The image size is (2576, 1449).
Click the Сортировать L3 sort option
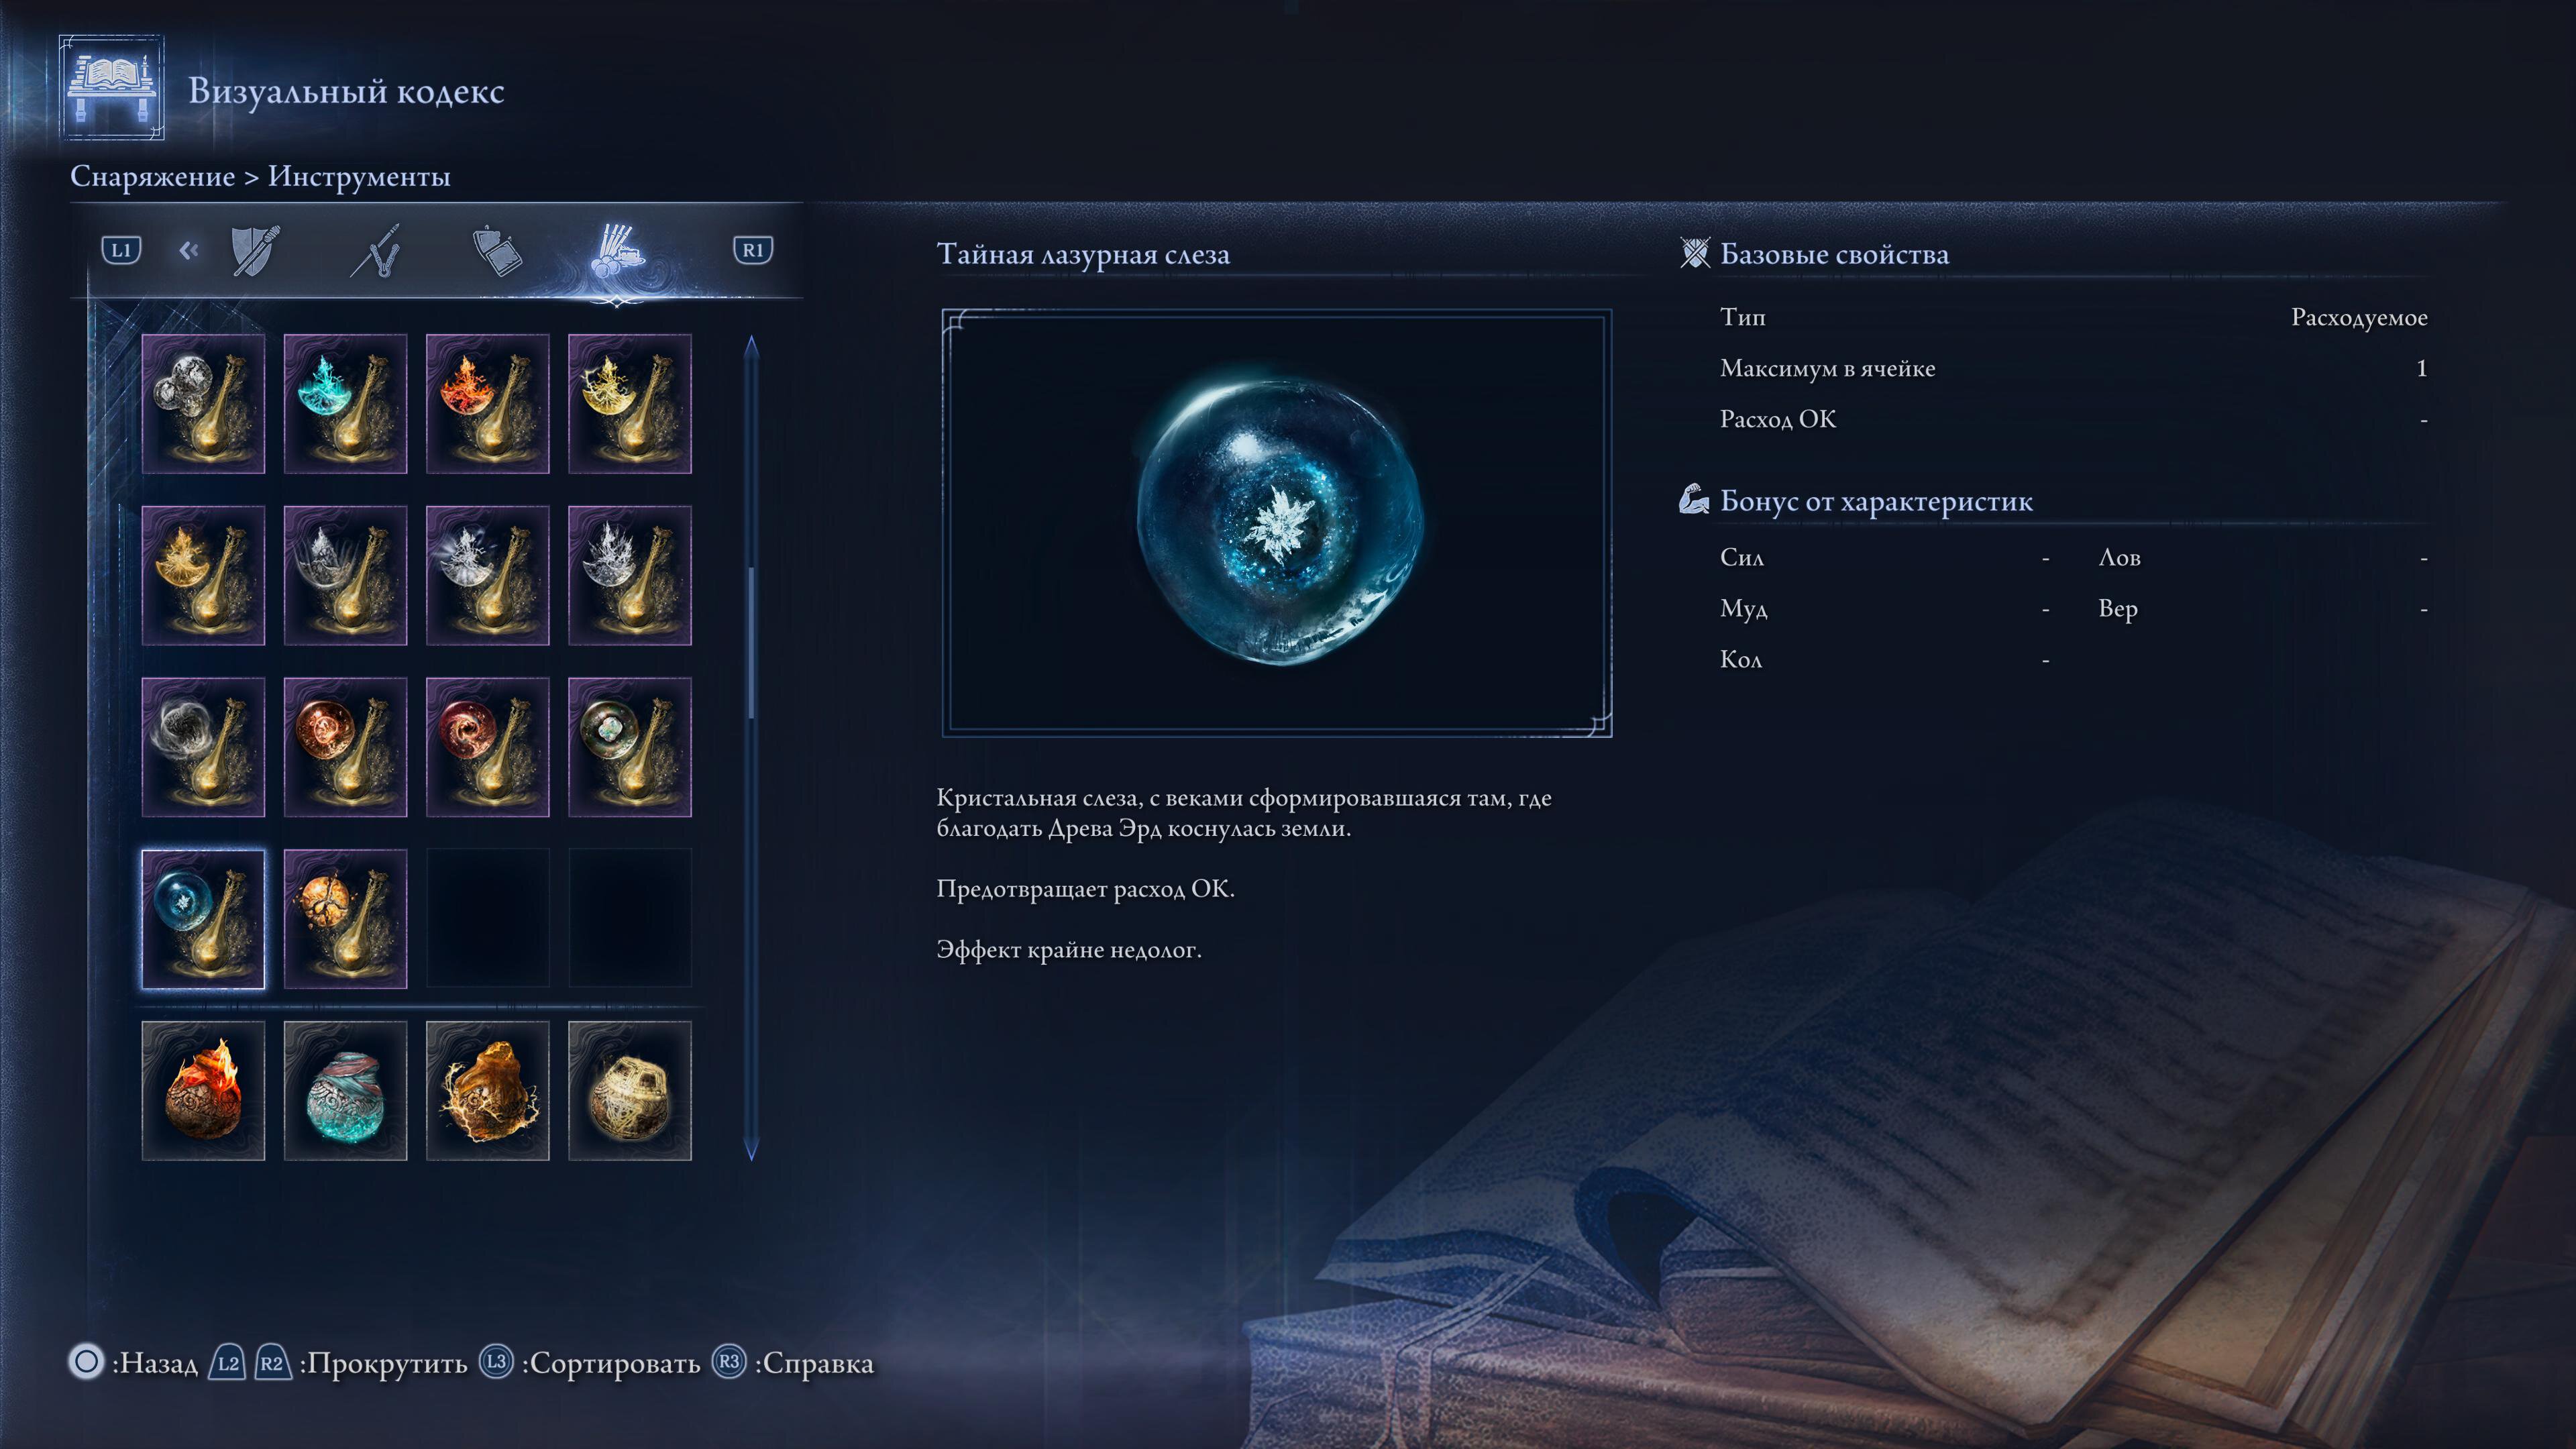click(590, 1363)
